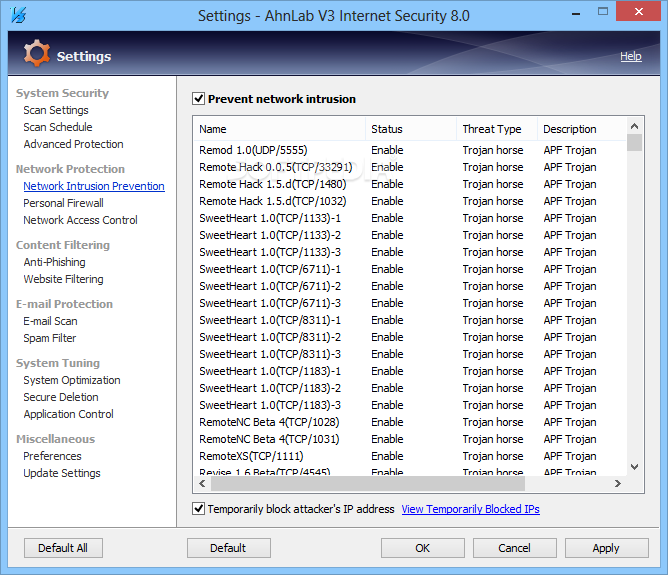668x575 pixels.
Task: Sort by Threat Type column header
Action: (x=497, y=129)
